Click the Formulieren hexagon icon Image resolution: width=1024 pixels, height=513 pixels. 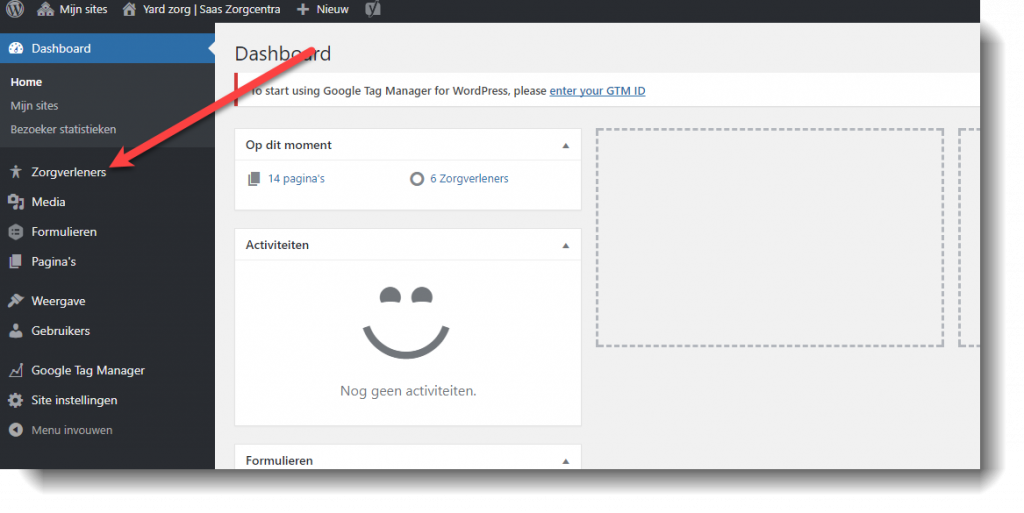pyautogui.click(x=16, y=232)
